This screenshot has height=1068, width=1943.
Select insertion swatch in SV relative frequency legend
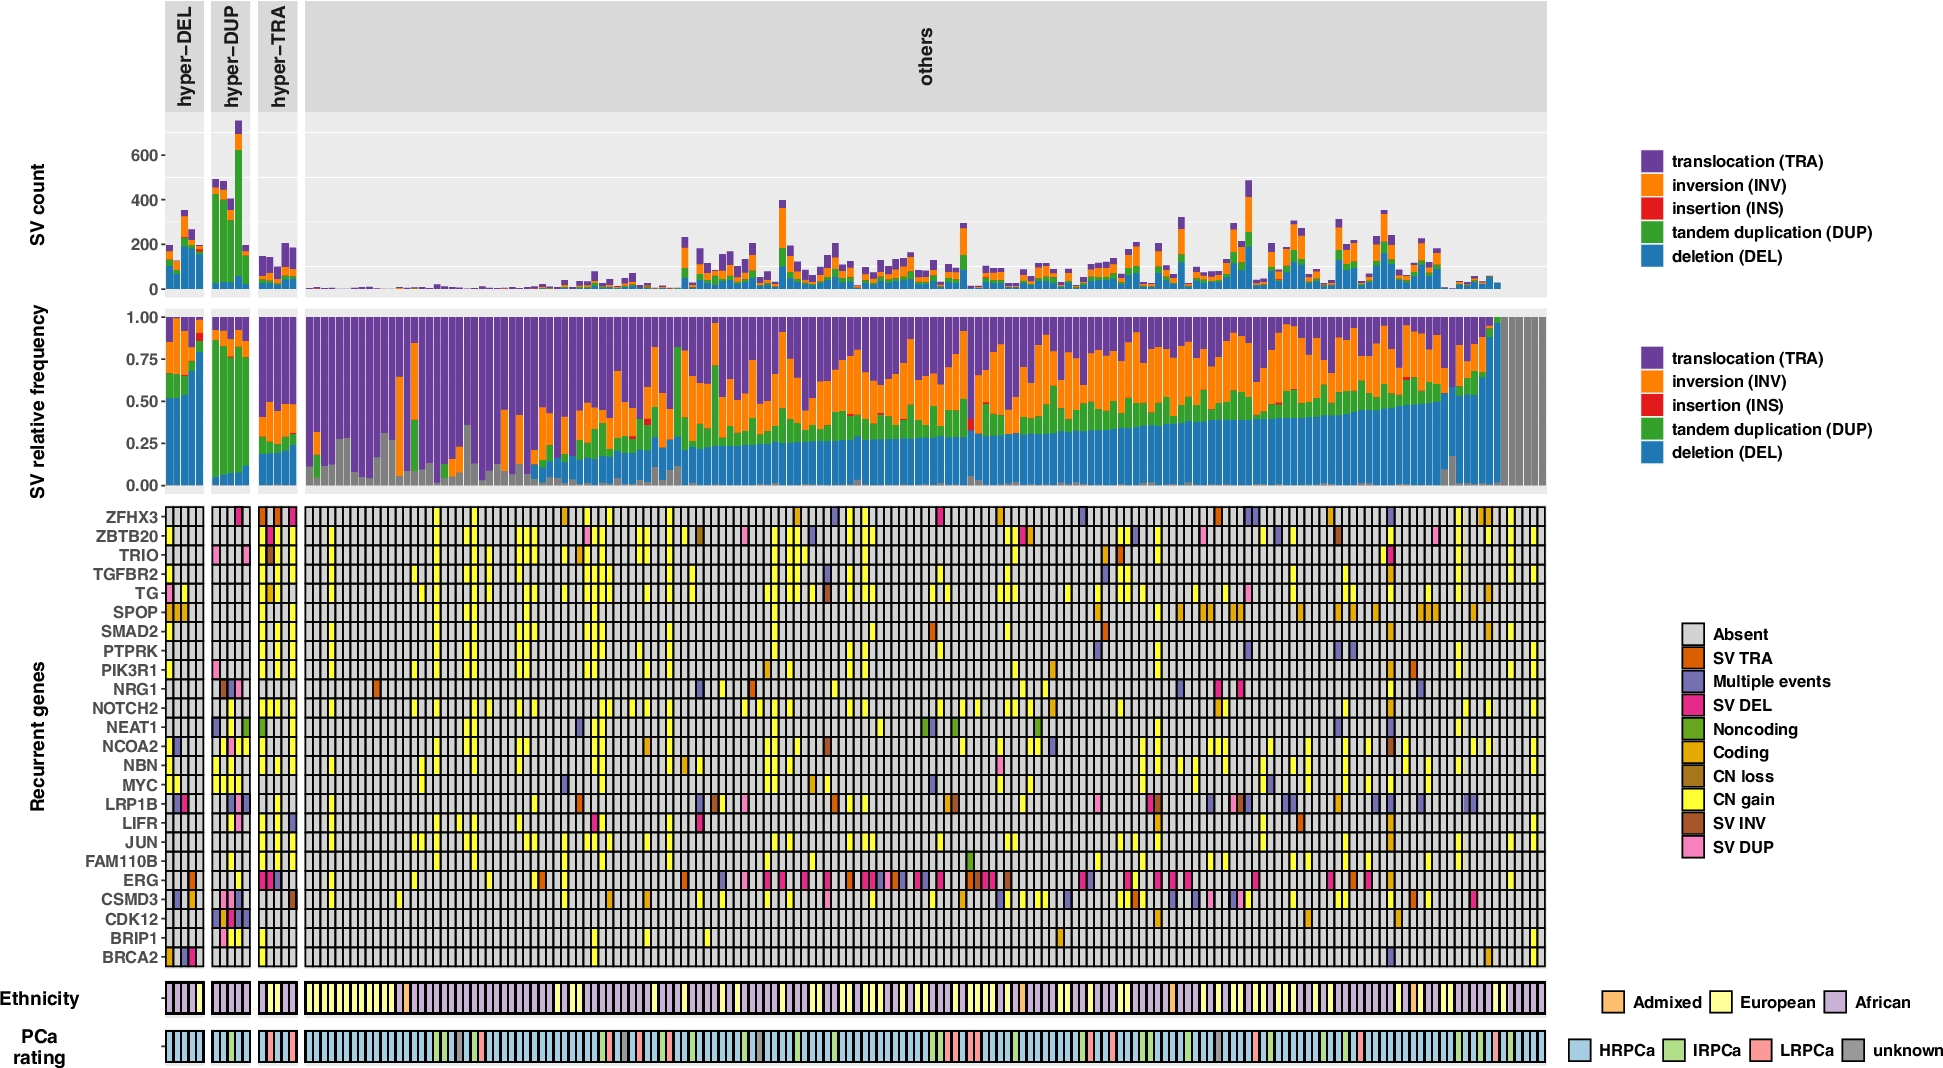[x=1652, y=405]
